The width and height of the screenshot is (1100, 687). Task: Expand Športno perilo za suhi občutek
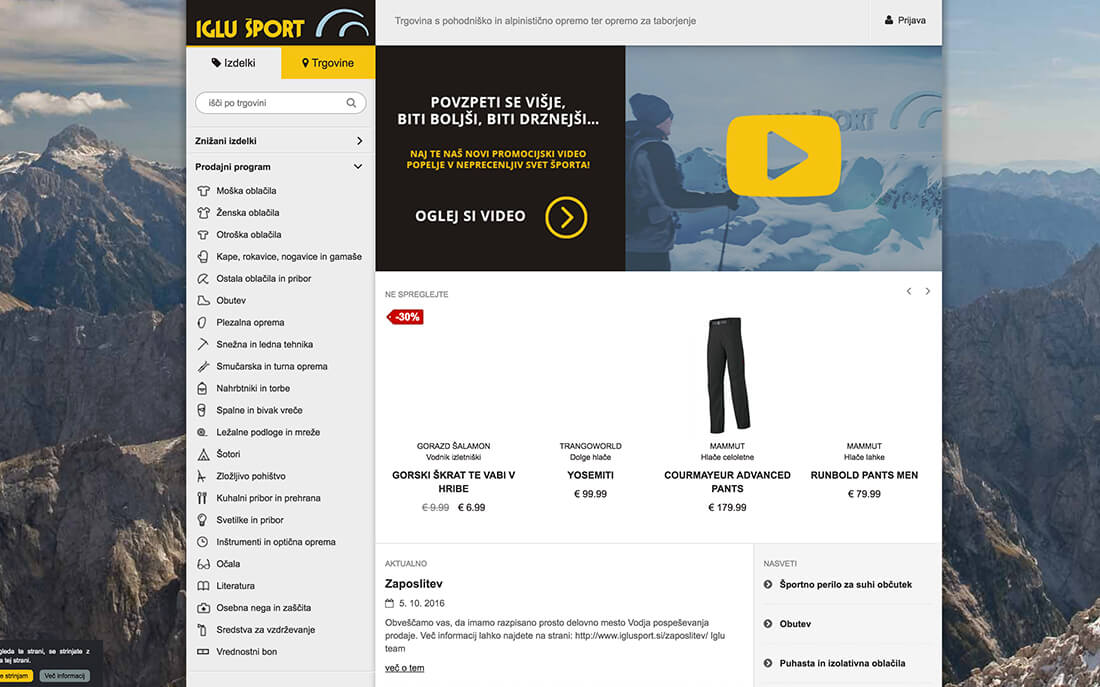845,585
